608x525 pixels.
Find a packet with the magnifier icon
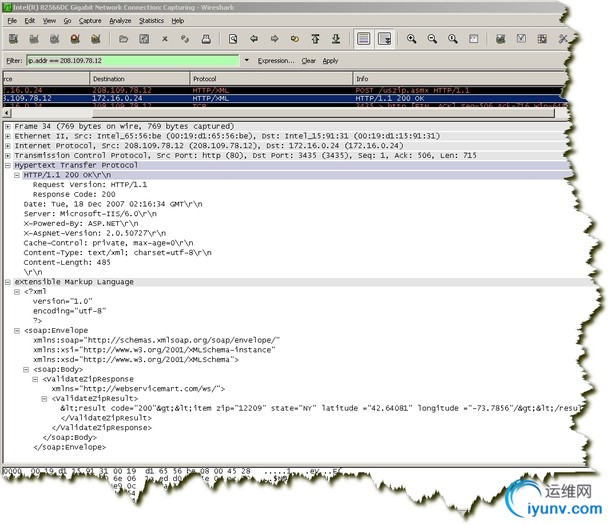[x=233, y=39]
